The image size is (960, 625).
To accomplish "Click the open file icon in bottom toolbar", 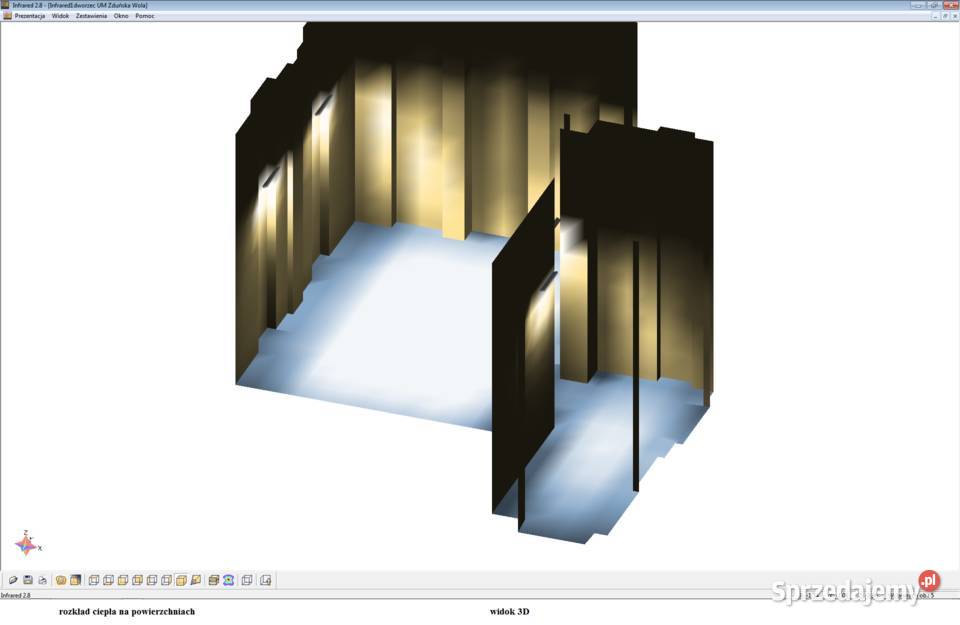I will [x=13, y=580].
